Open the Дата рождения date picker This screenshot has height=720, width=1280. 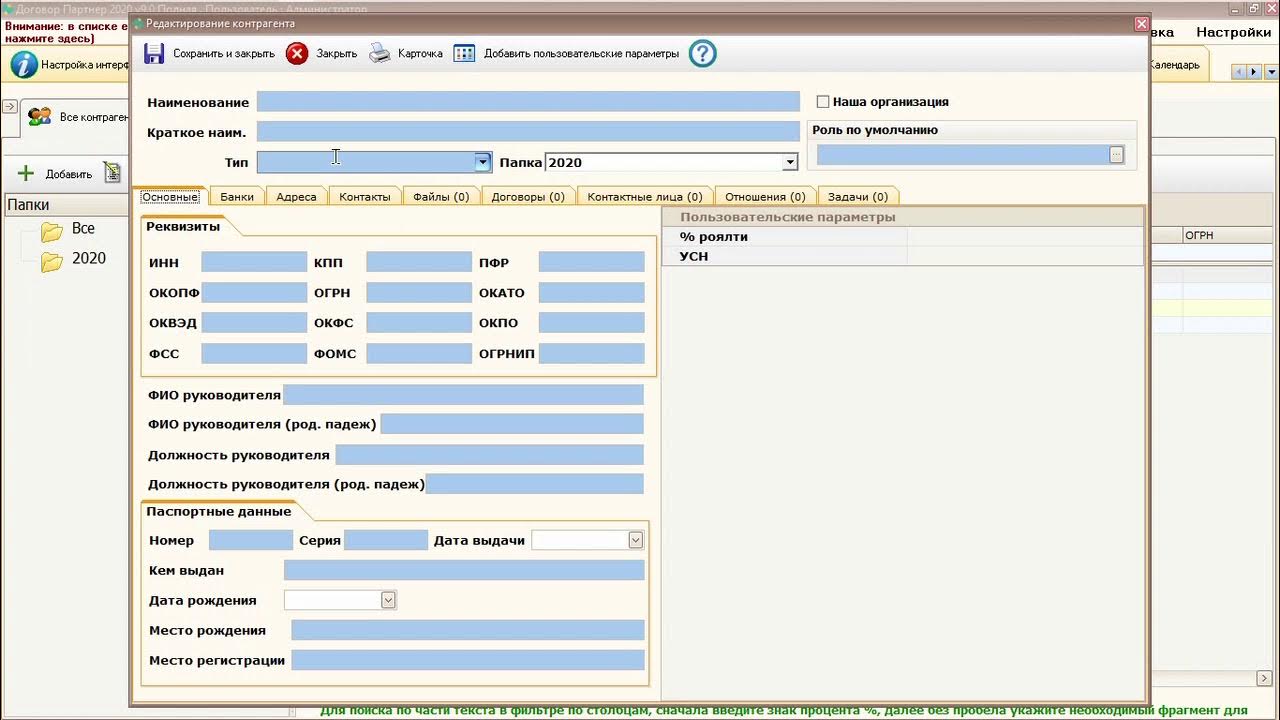[x=388, y=600]
